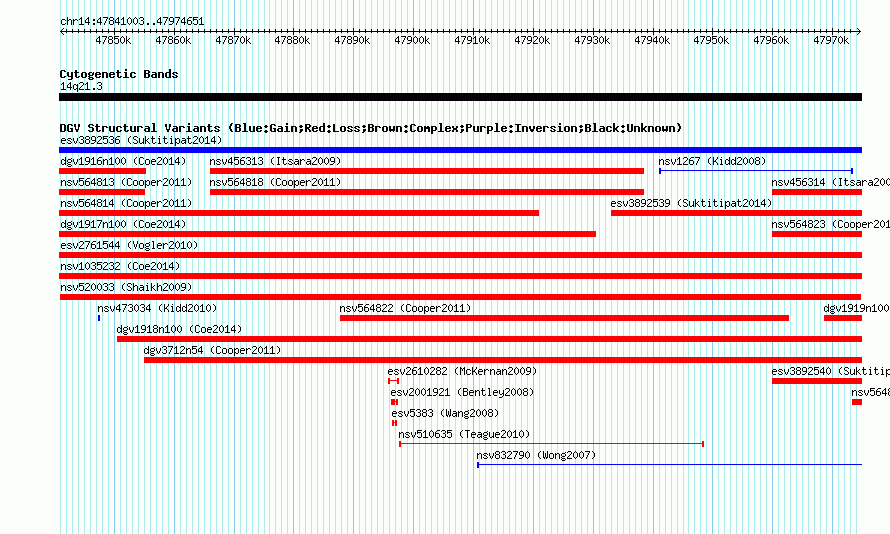Screen dimensions: 890x534
Task: Click the esv3892536 (Suktitipat2014) gain variant label
Action: click(141, 140)
